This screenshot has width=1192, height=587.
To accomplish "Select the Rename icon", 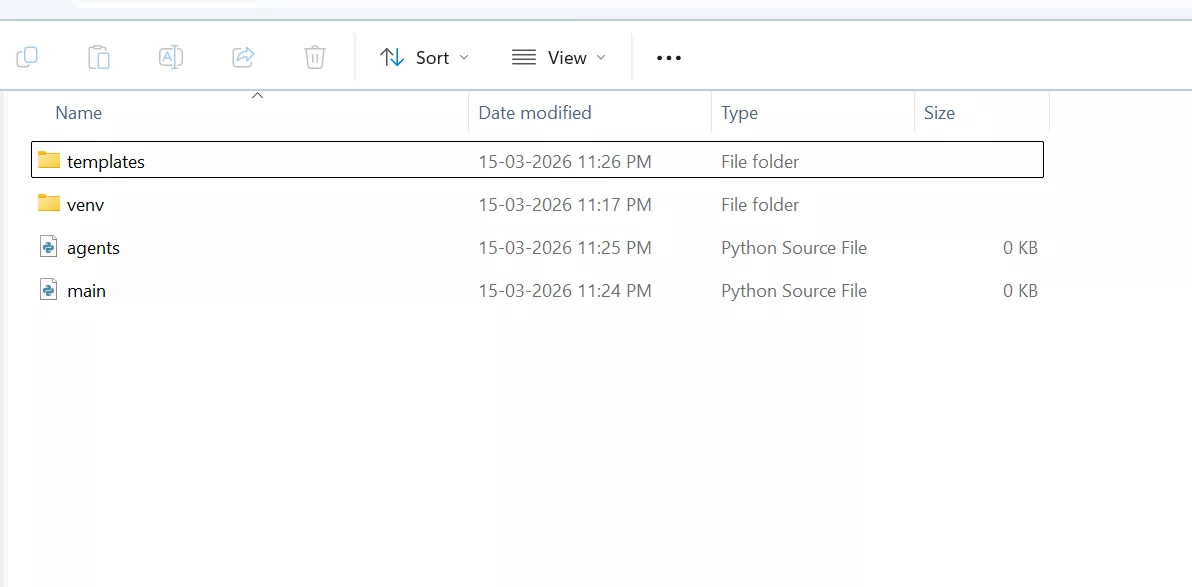I will coord(170,57).
